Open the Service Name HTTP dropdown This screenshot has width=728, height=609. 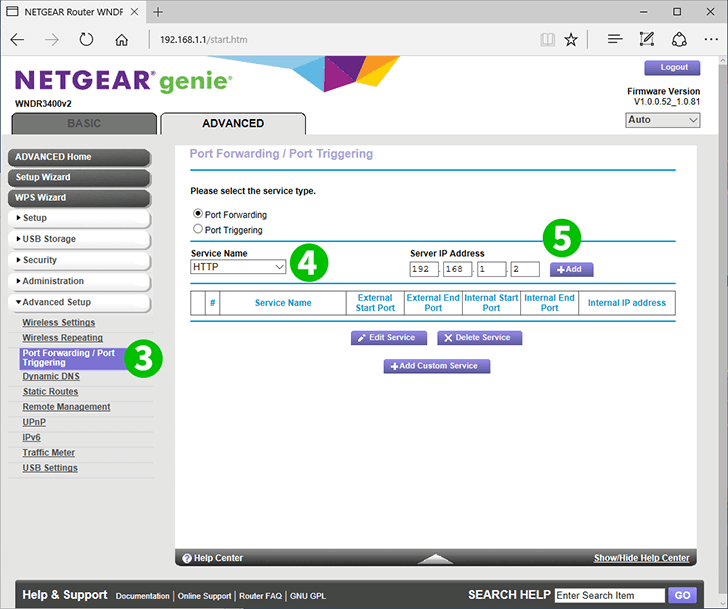[238, 267]
